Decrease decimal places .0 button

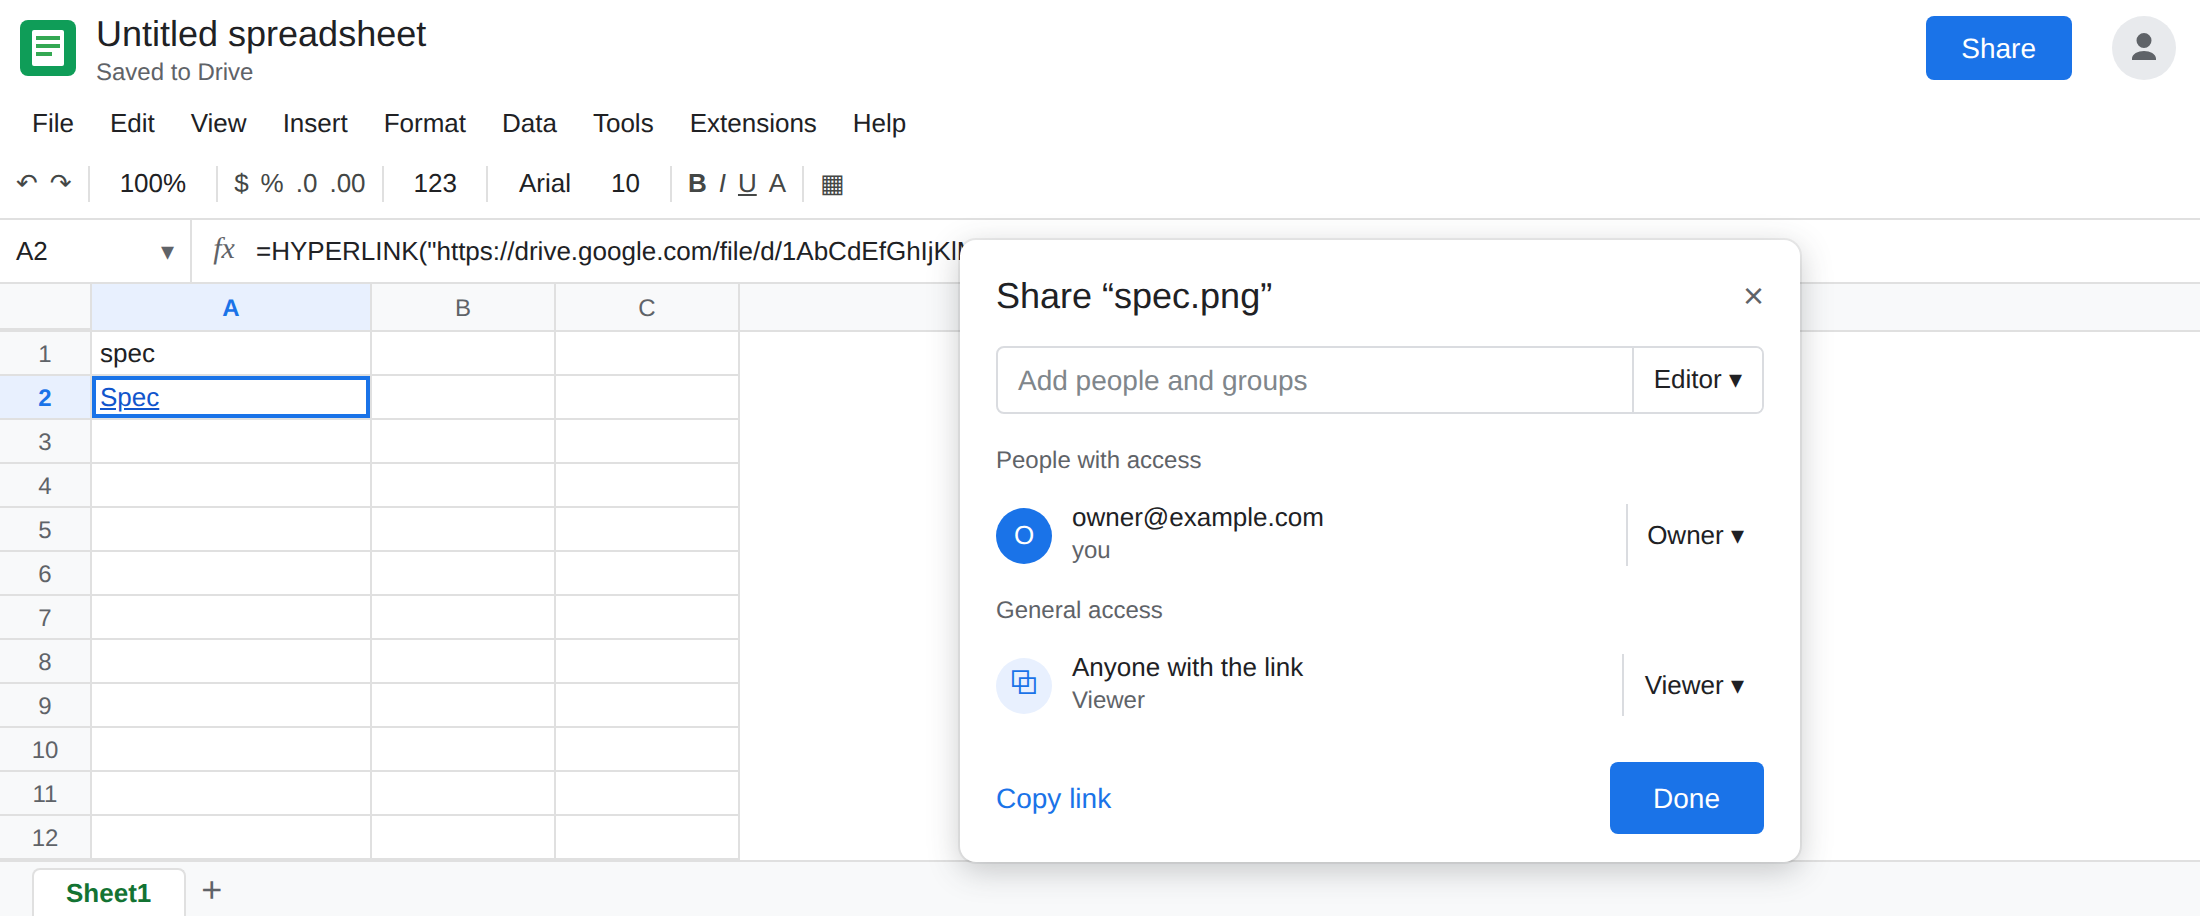coord(307,183)
